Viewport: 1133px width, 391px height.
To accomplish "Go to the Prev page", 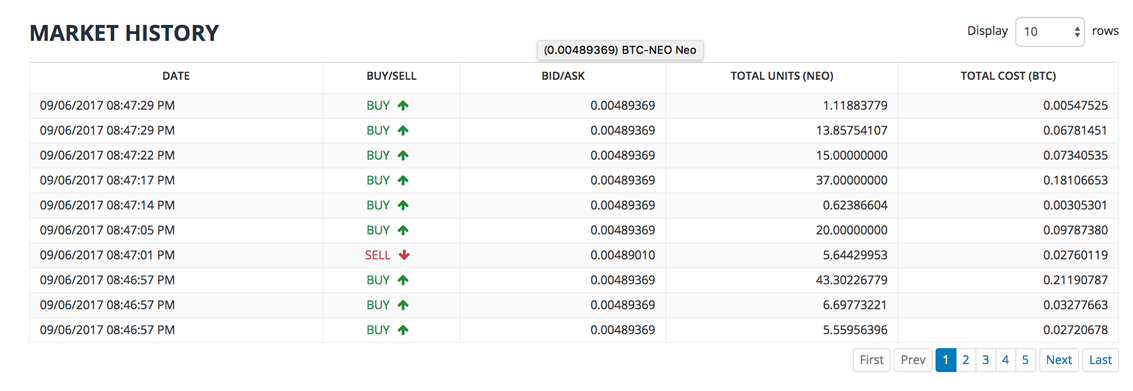I will [x=913, y=360].
